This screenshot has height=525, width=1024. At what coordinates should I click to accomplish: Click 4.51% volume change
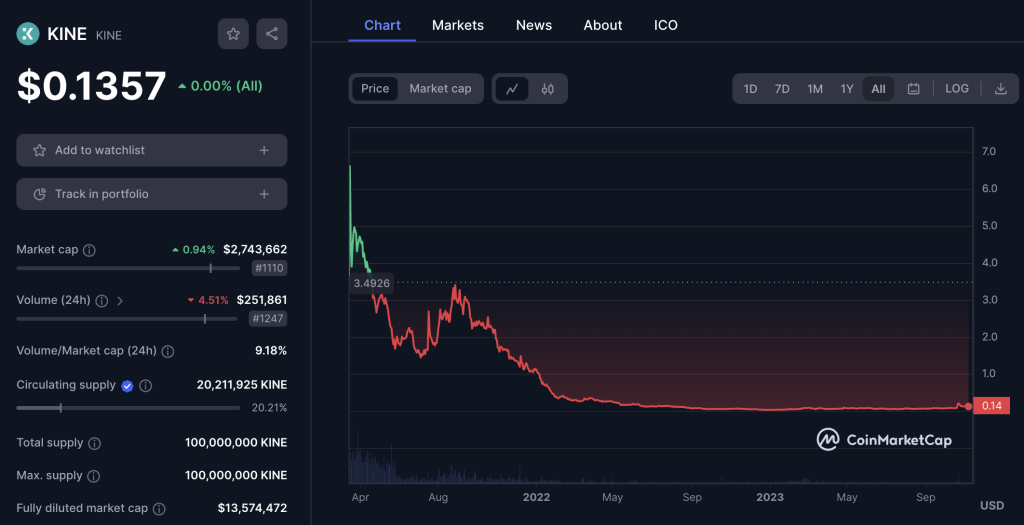click(208, 300)
